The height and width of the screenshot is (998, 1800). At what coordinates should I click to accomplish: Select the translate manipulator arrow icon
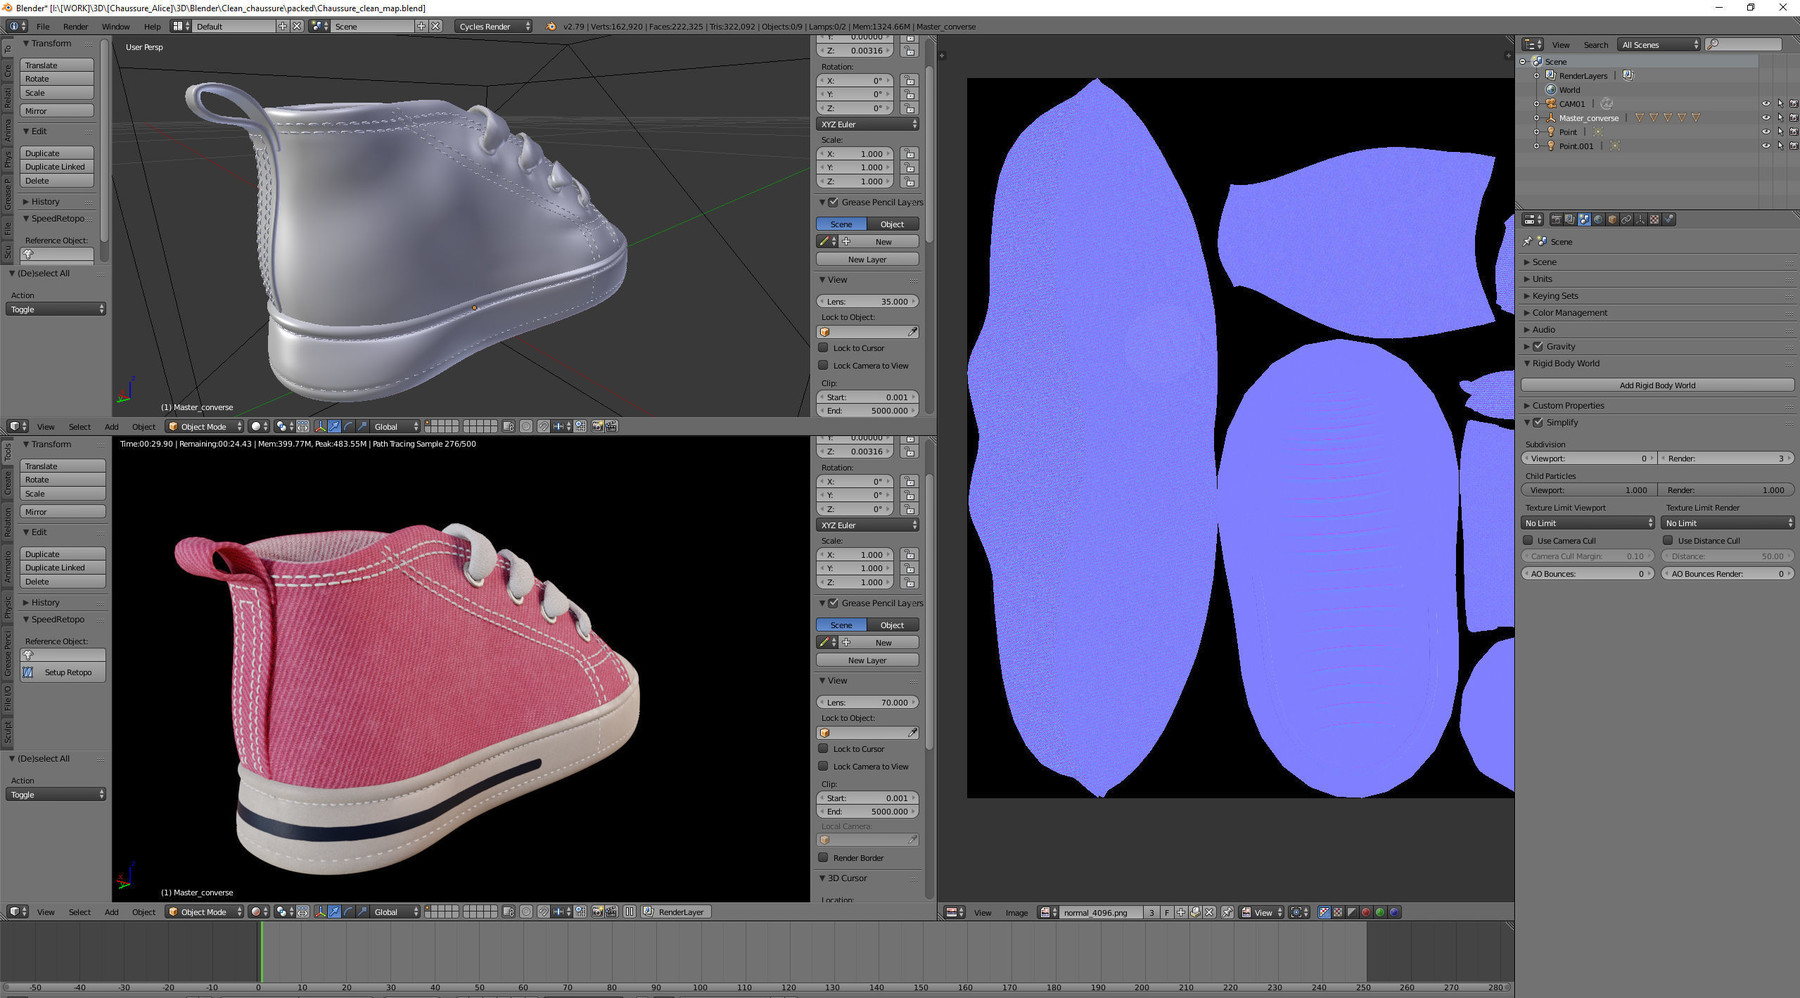click(x=334, y=427)
